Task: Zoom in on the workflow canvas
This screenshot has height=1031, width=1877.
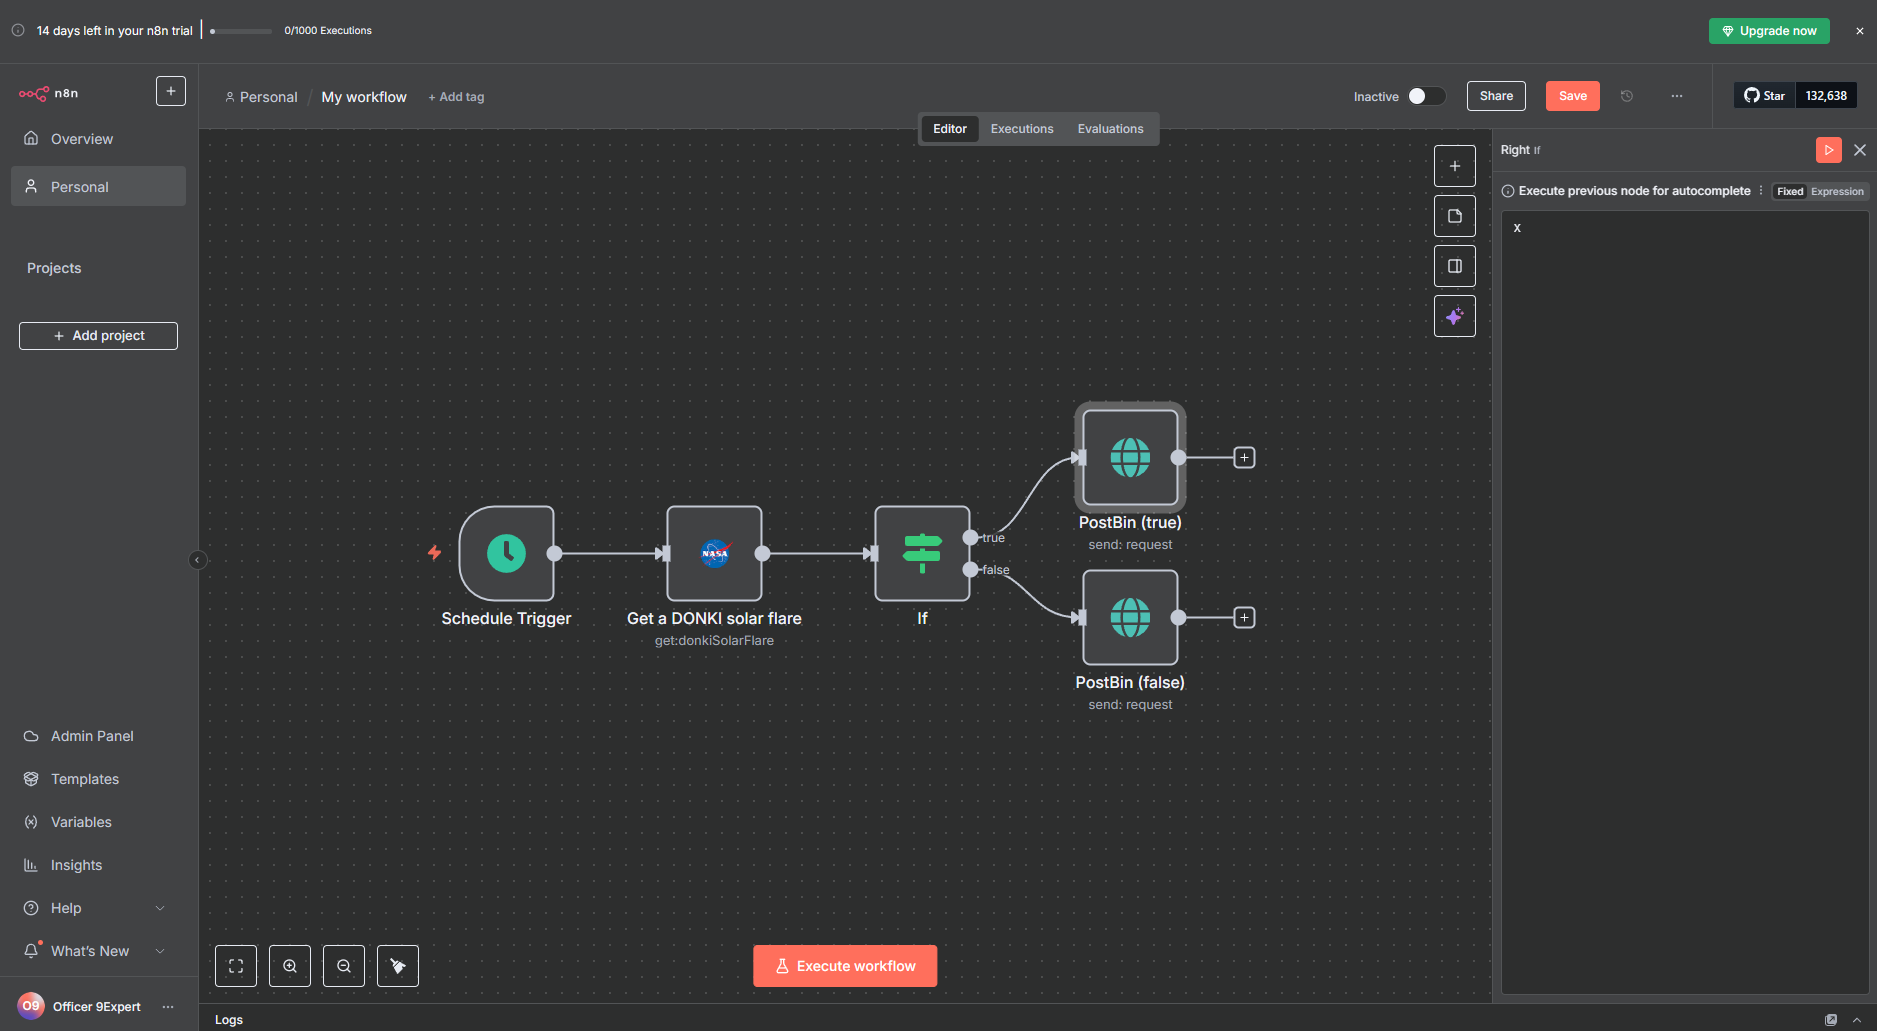Action: [290, 966]
